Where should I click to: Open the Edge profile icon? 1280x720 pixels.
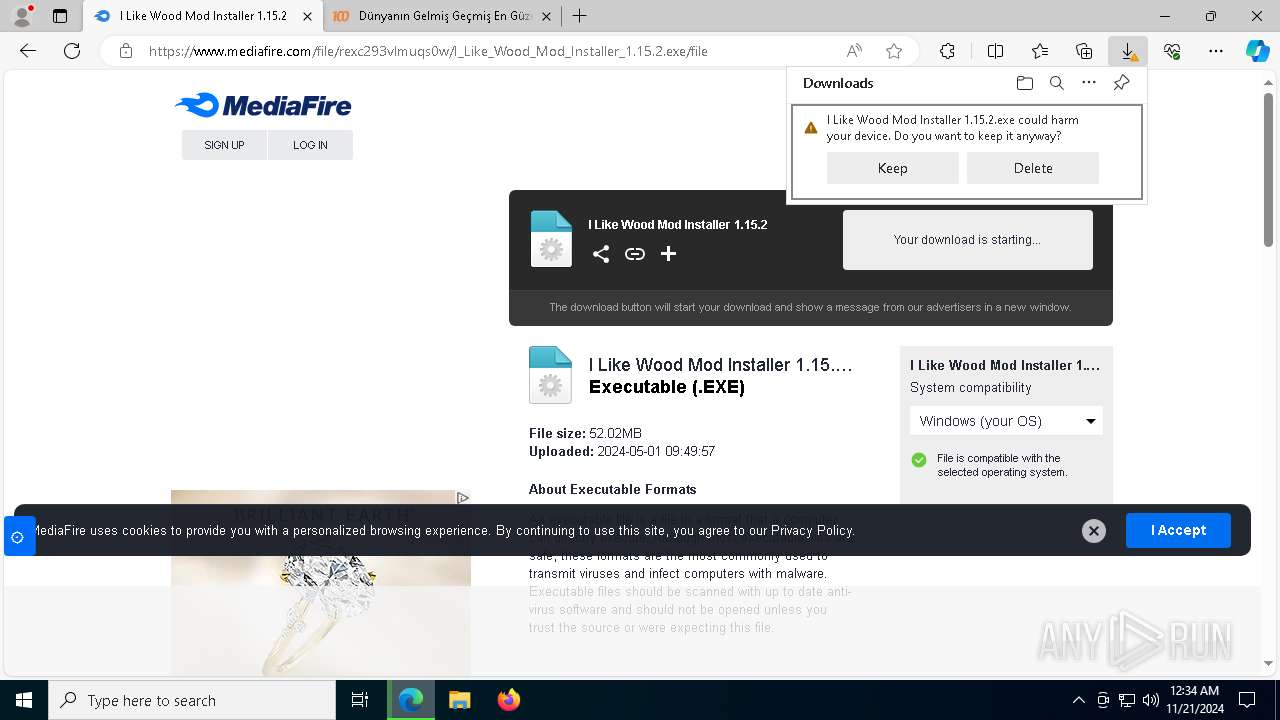22,16
